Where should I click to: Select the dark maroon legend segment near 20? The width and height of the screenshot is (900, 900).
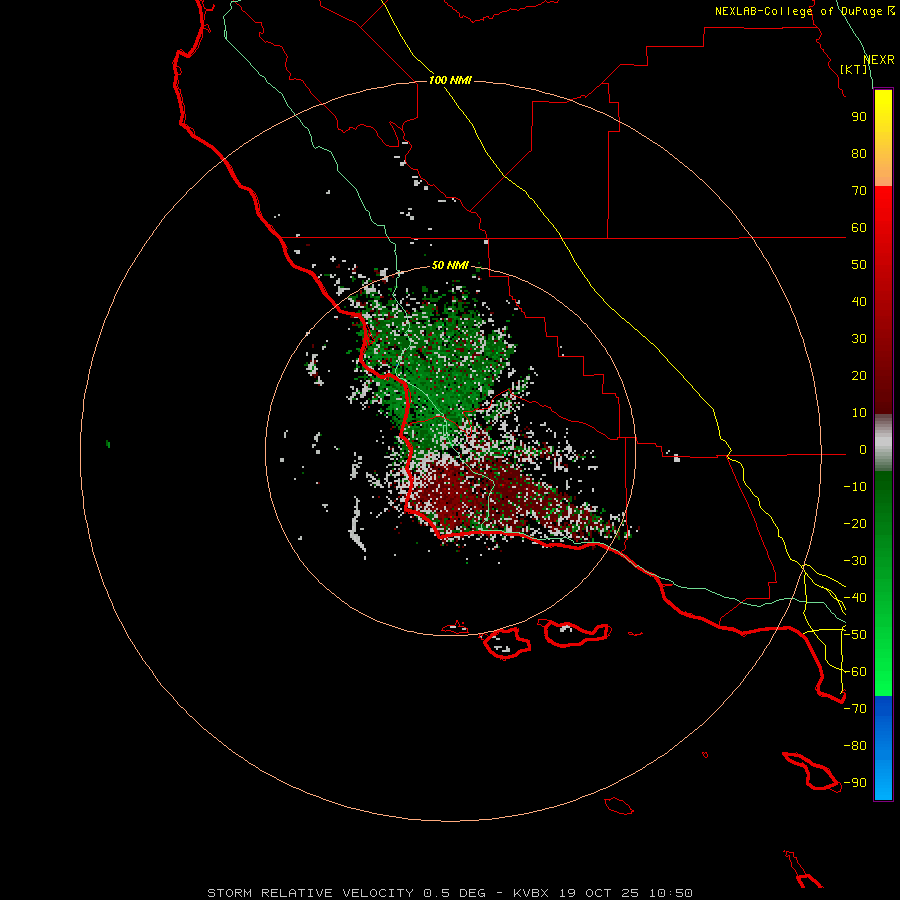[x=883, y=376]
